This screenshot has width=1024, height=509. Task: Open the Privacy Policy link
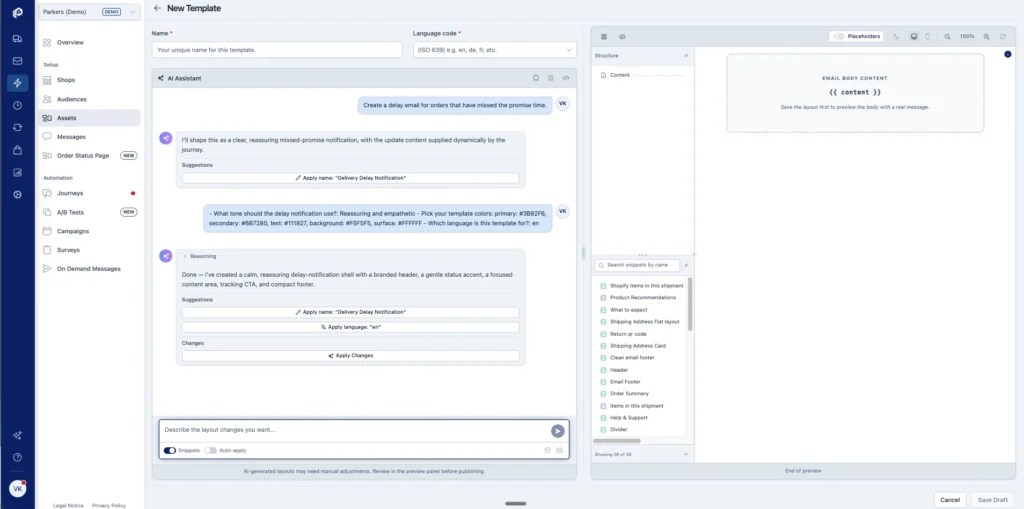click(109, 506)
